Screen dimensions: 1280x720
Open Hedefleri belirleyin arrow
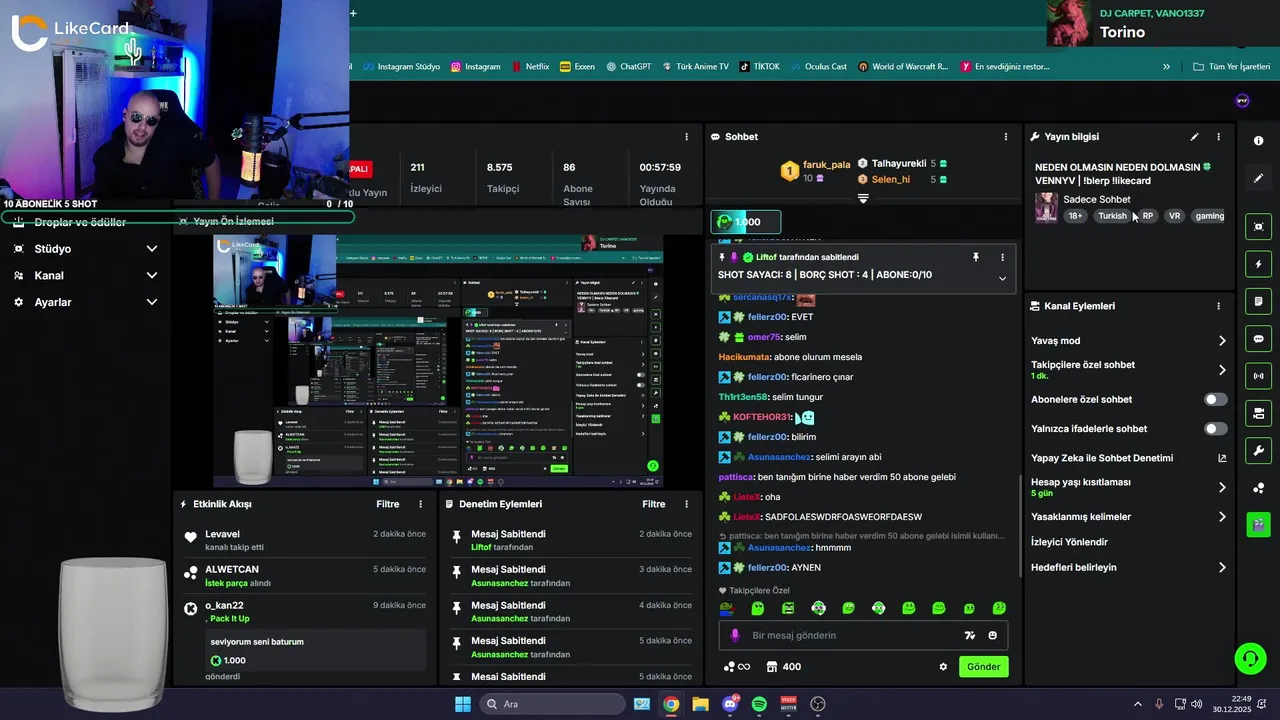1221,567
